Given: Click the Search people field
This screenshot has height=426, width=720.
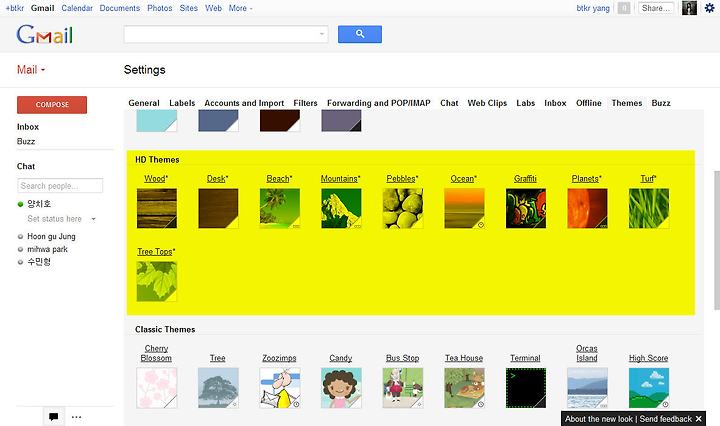Looking at the screenshot, I should (x=60, y=185).
